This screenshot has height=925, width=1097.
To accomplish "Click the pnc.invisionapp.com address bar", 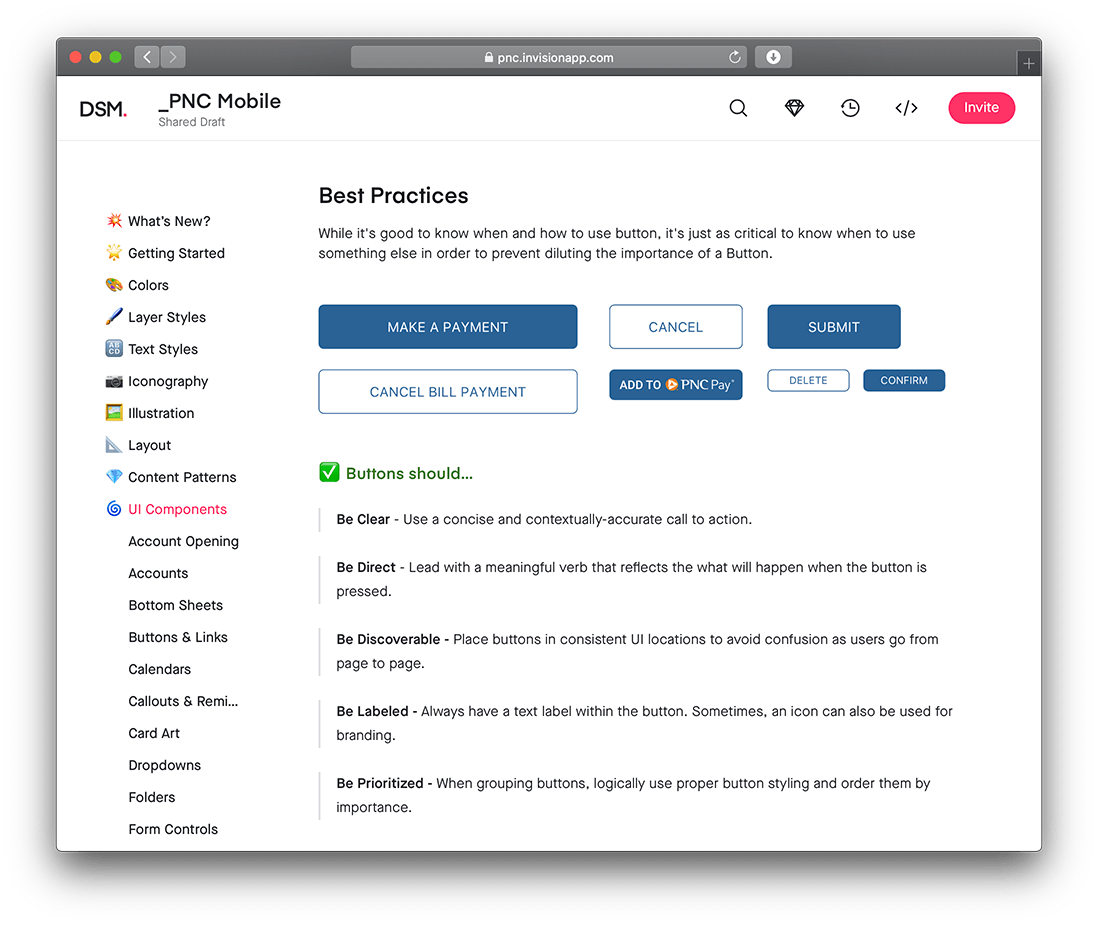I will (548, 57).
